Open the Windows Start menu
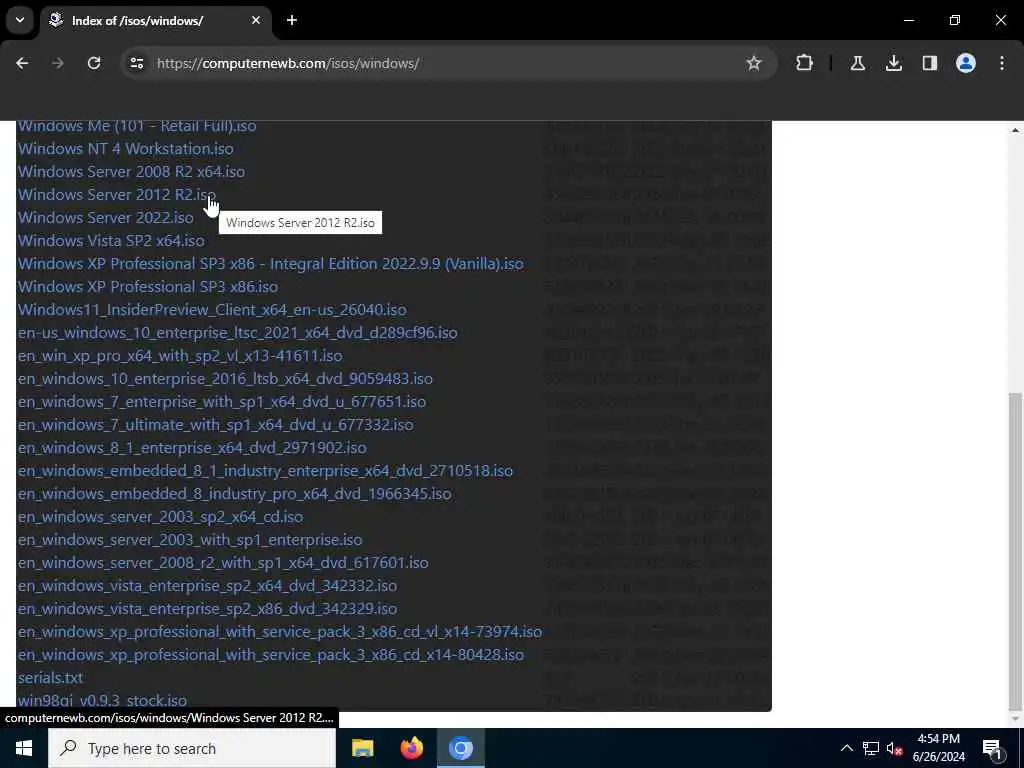The image size is (1024, 768). [24, 748]
